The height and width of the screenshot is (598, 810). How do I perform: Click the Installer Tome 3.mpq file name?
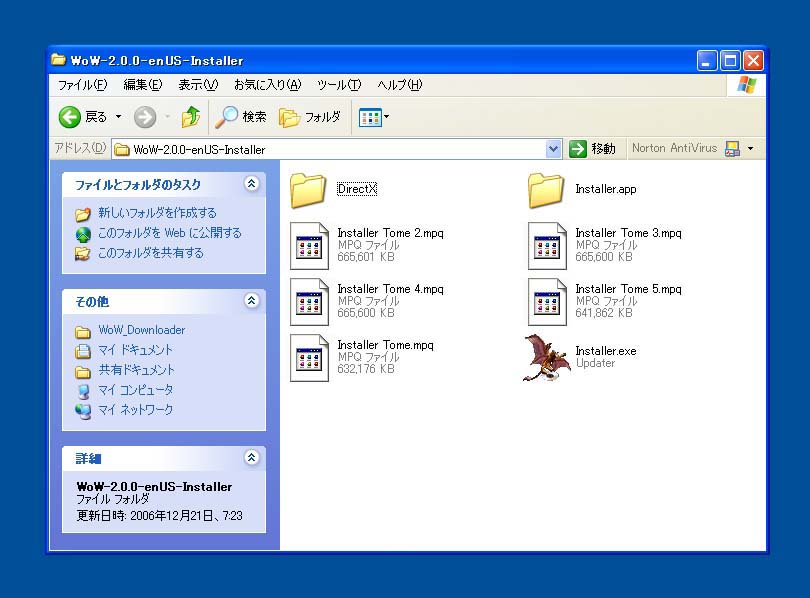(x=629, y=233)
